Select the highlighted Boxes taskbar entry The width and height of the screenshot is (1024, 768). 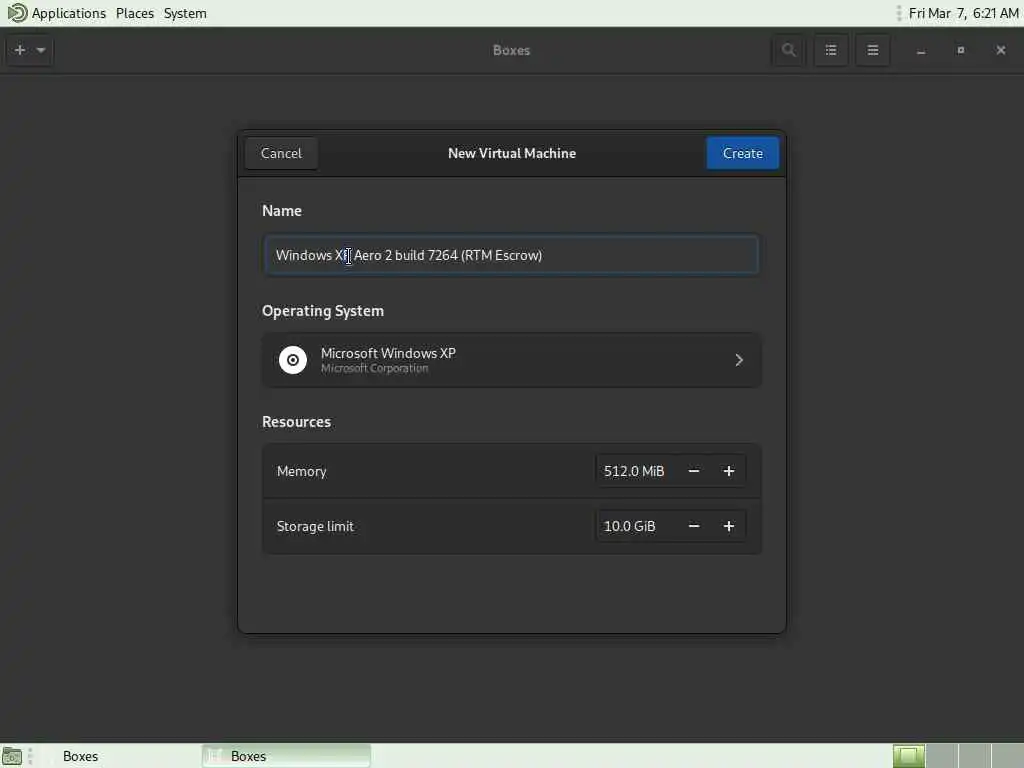tap(286, 756)
